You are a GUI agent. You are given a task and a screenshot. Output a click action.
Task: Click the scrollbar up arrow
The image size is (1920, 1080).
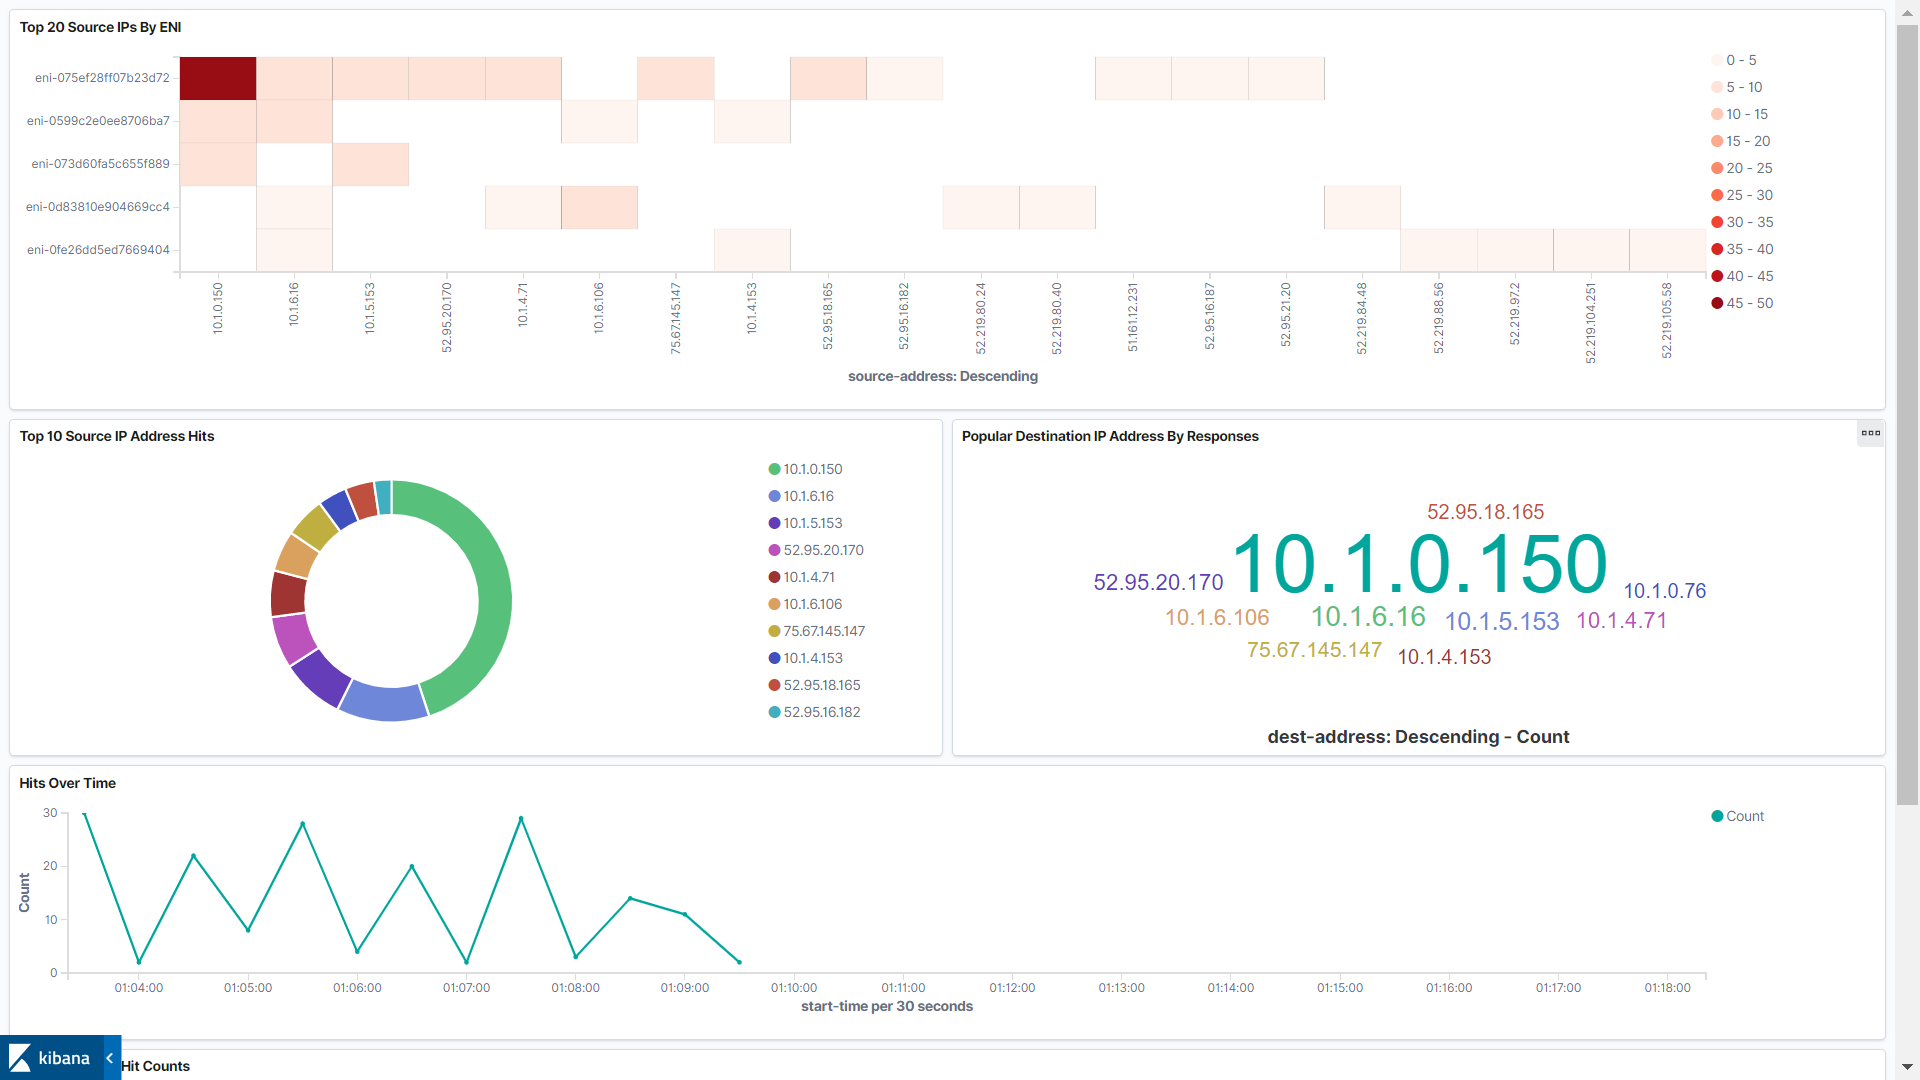click(1908, 11)
